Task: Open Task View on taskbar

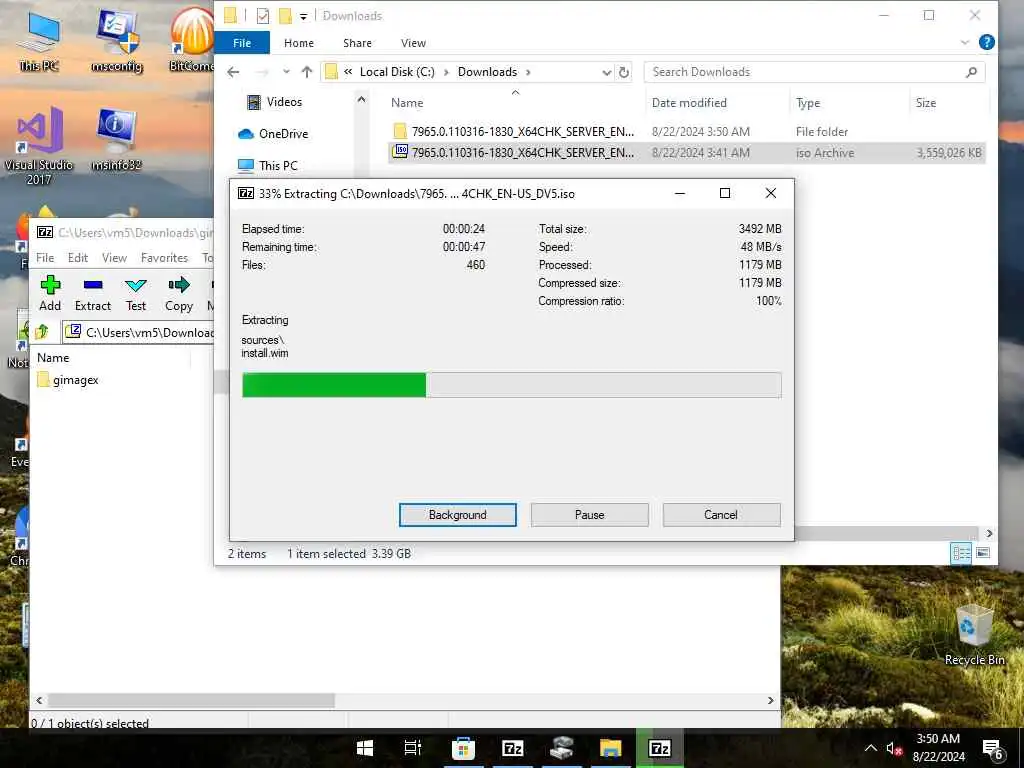Action: 413,748
